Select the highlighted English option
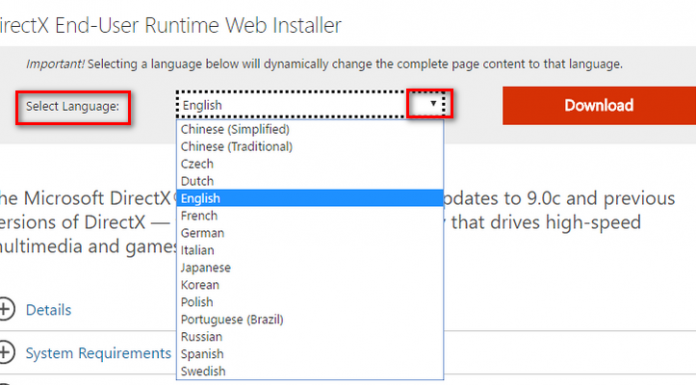The image size is (696, 385). point(310,198)
